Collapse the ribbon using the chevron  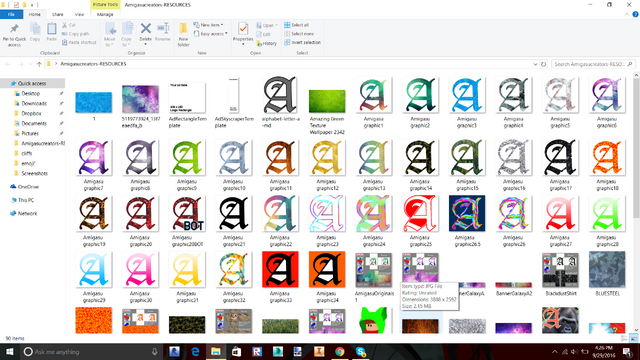click(627, 14)
